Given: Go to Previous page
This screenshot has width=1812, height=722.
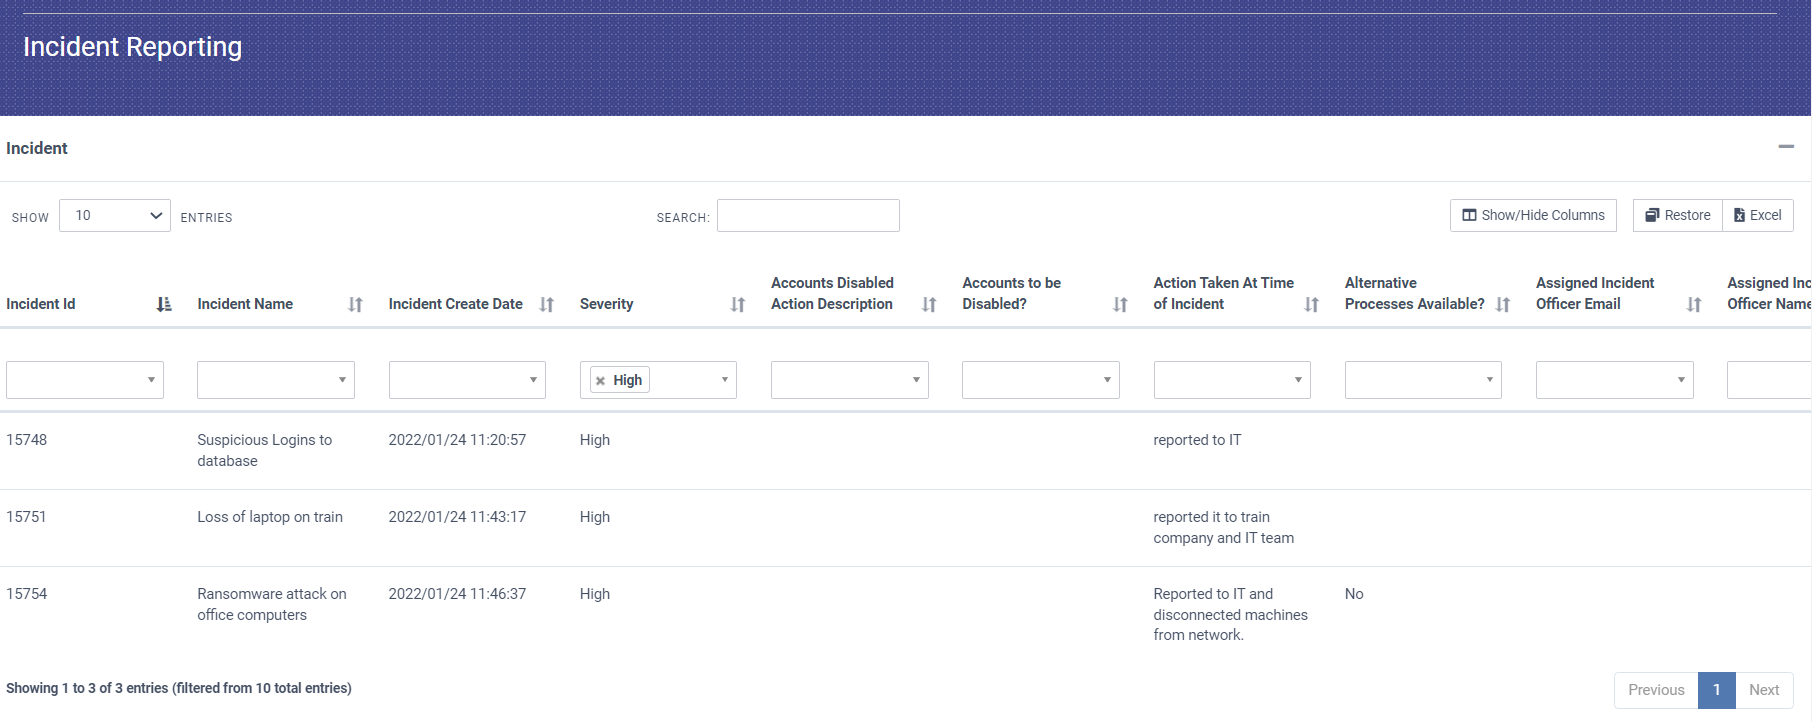Looking at the screenshot, I should 1656,690.
